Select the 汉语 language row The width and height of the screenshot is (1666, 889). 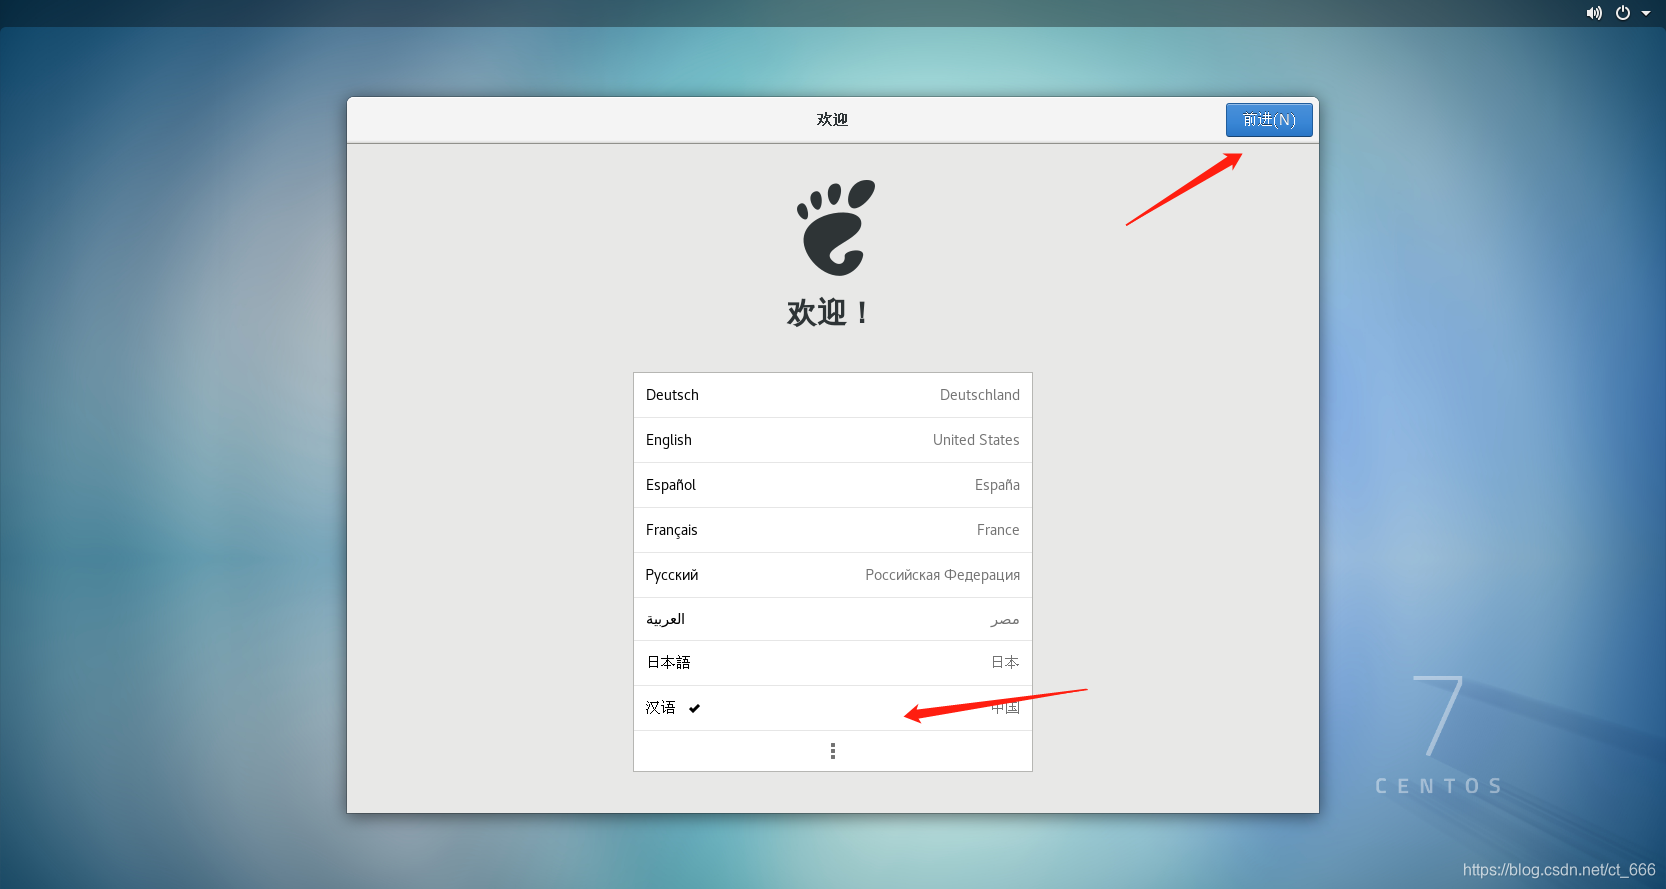coord(833,708)
